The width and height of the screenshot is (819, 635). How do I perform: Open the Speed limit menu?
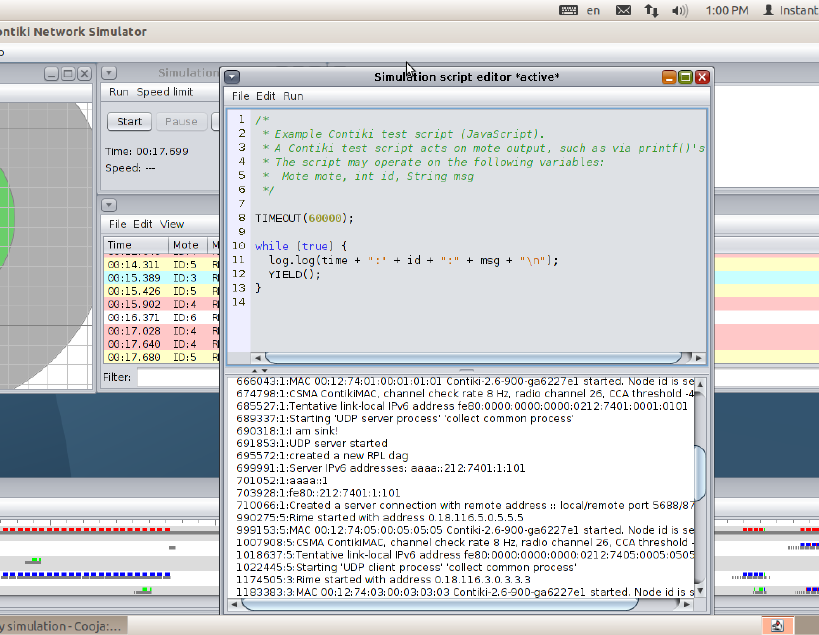(165, 92)
